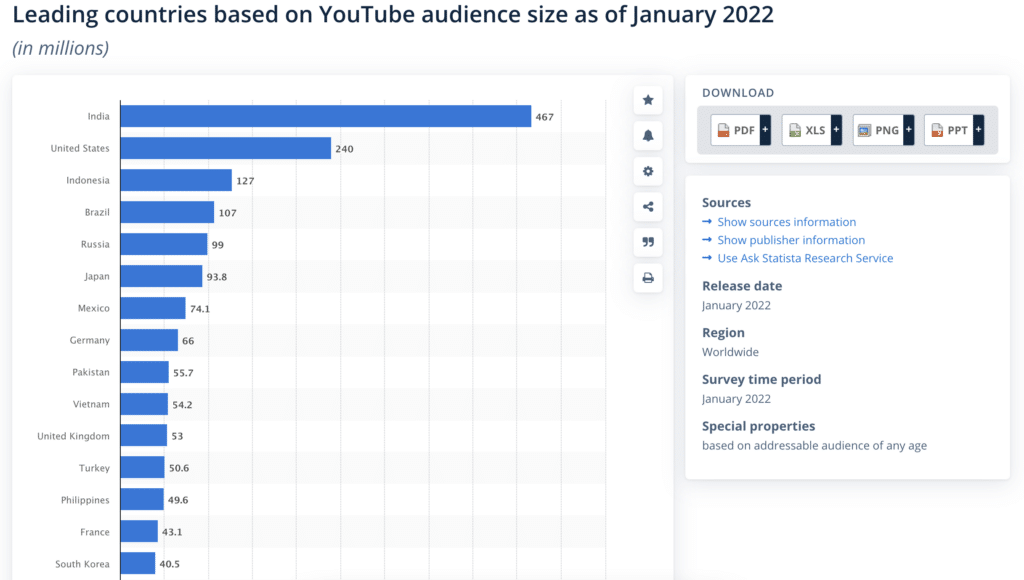Click the '(in millions)' subtitle
The height and width of the screenshot is (580, 1024).
[x=61, y=48]
